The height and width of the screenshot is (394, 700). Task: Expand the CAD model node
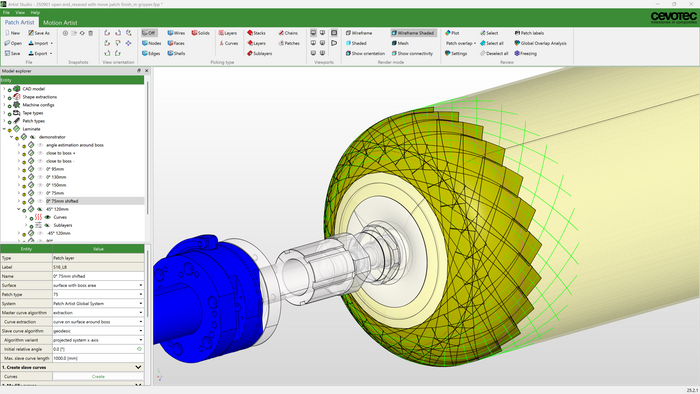click(x=4, y=89)
